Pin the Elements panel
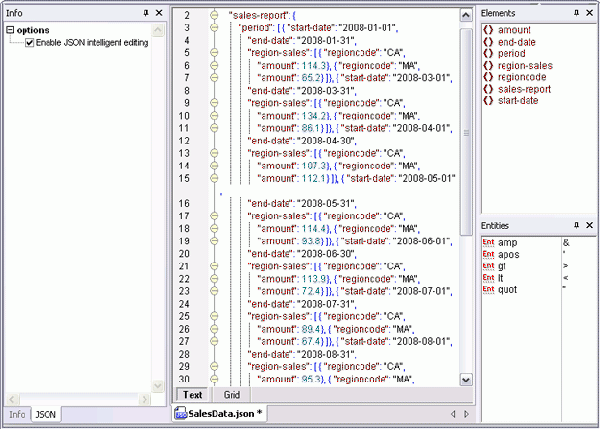Viewport: 600px width, 429px height. coord(576,13)
